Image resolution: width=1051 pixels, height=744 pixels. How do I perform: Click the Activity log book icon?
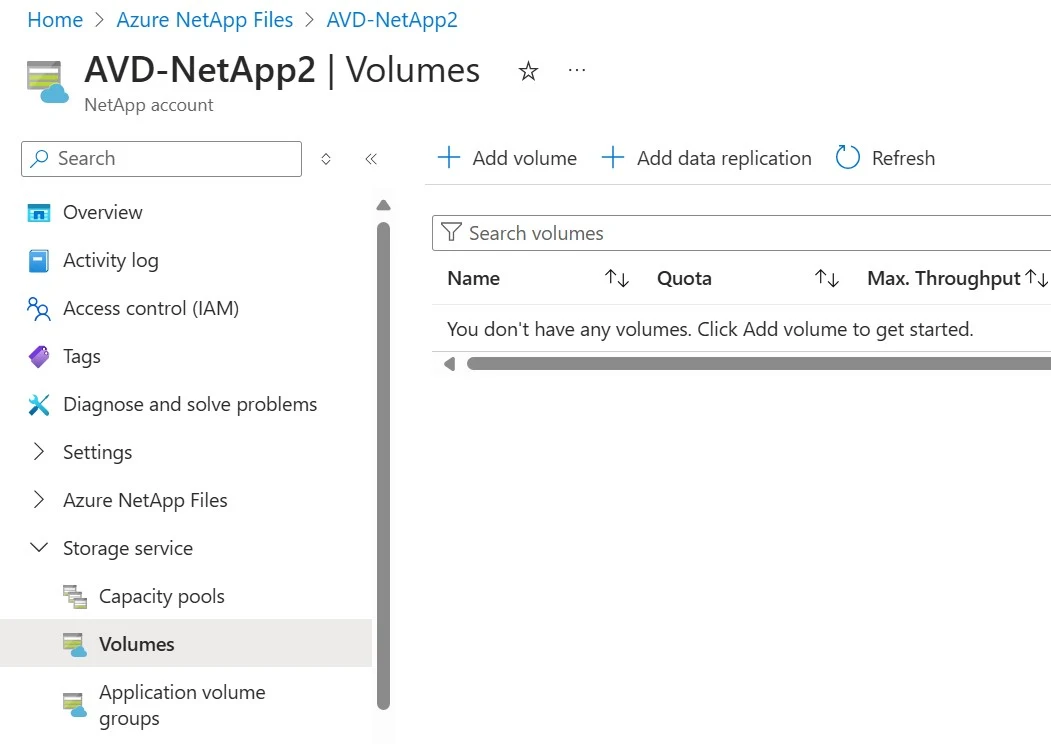[x=39, y=261]
